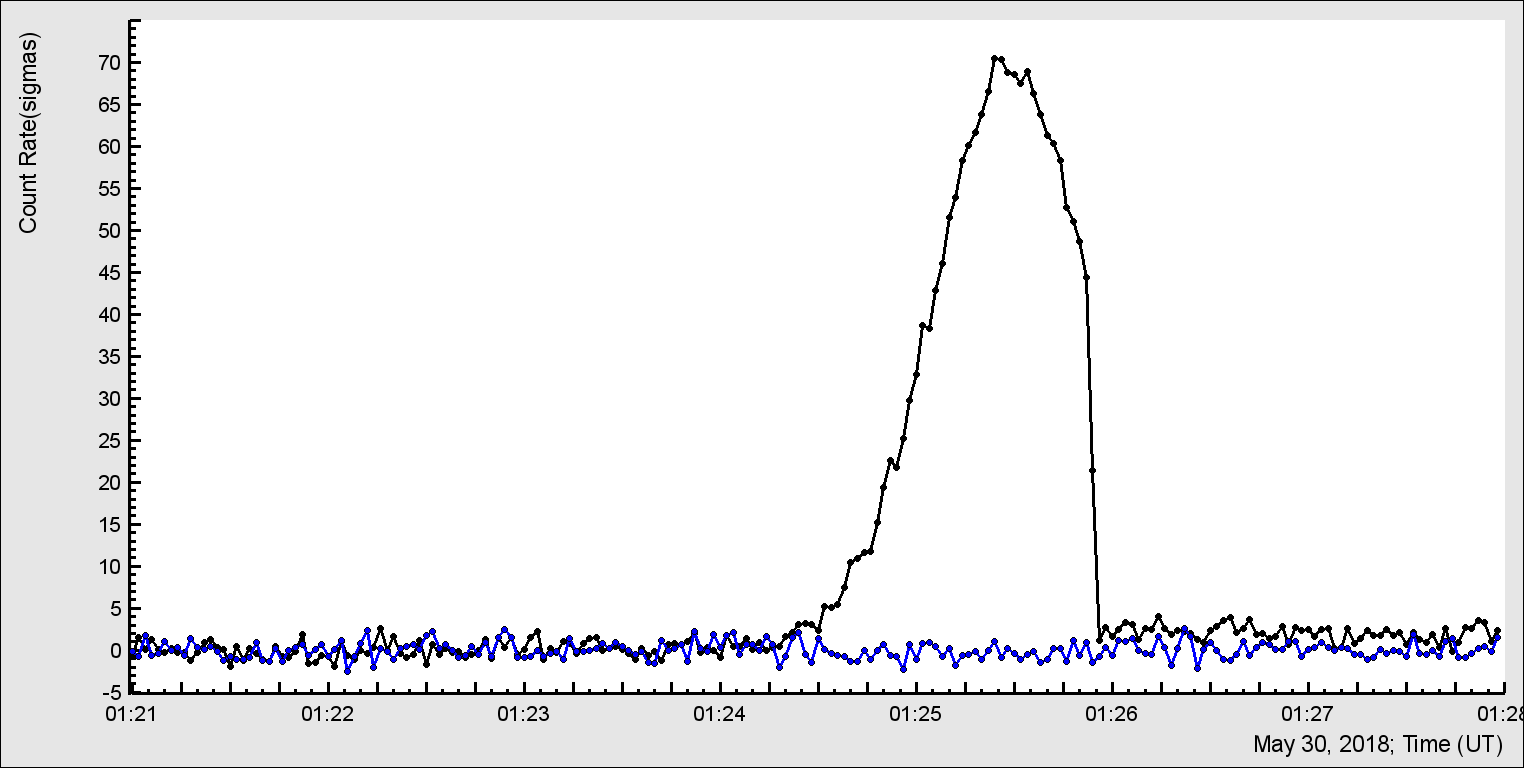Screen dimensions: 1524x768
Task: Click the 01:22 time axis label
Action: pyautogui.click(x=328, y=714)
